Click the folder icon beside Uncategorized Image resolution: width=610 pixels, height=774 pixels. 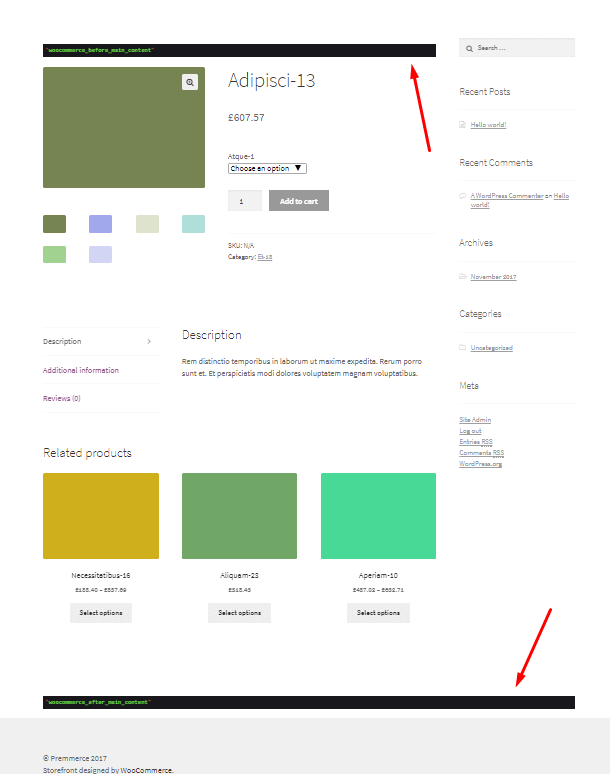[462, 348]
